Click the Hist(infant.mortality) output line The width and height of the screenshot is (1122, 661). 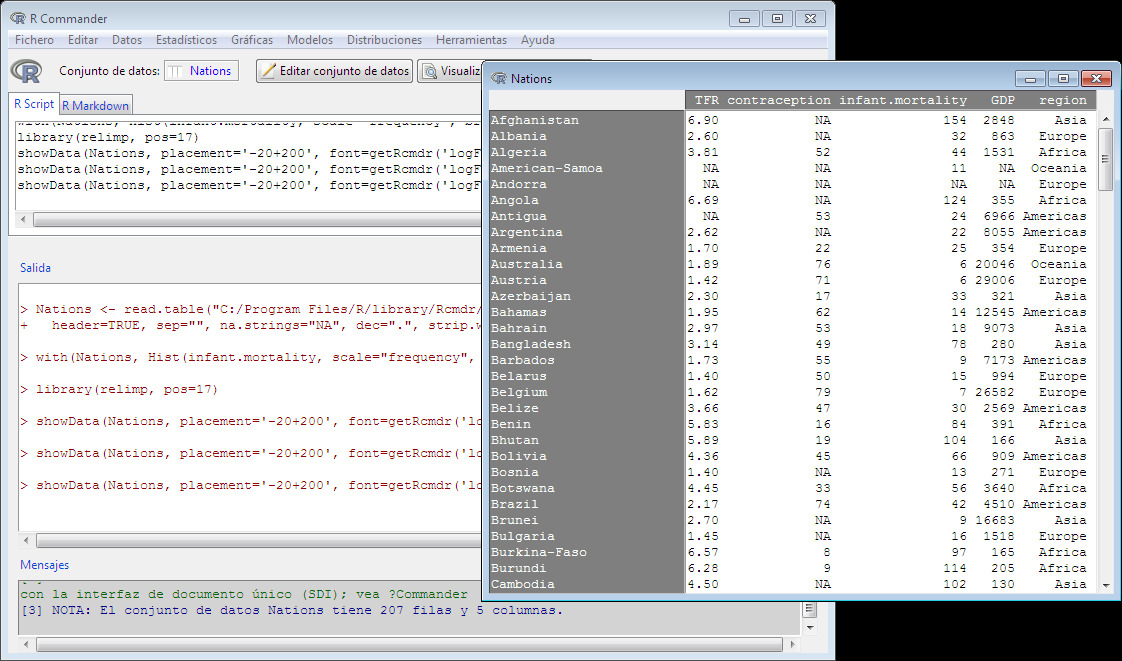250,358
